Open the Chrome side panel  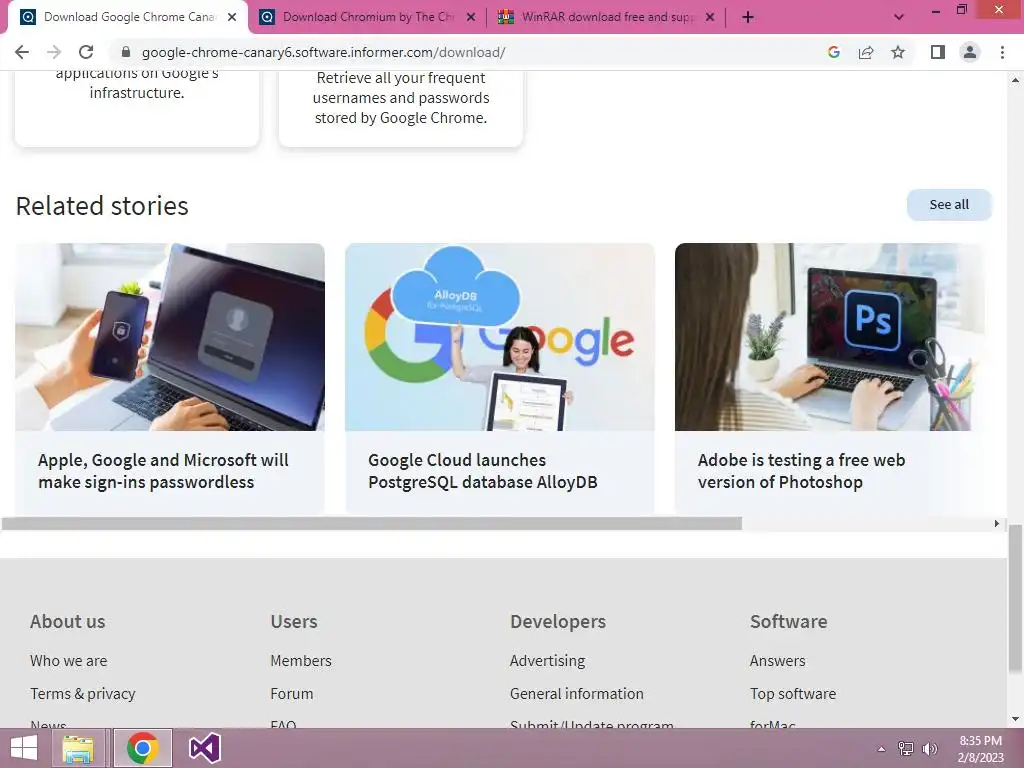(x=938, y=52)
